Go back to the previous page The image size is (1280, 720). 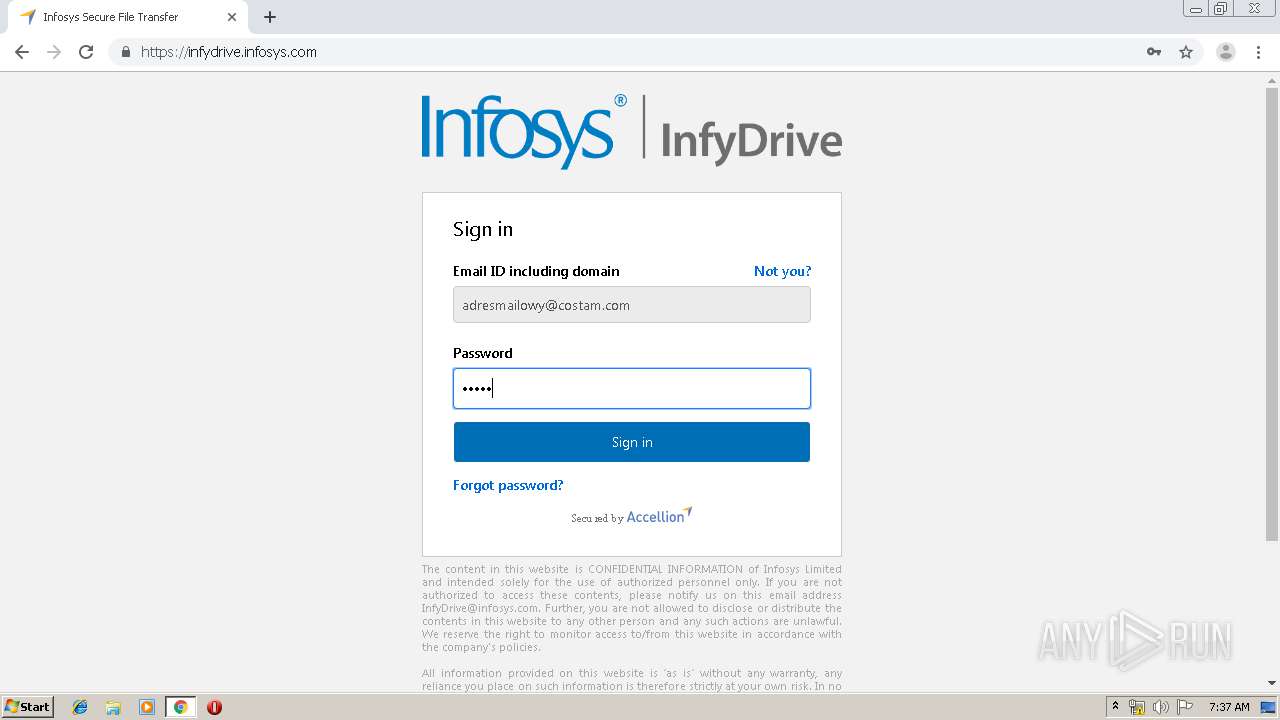point(22,52)
